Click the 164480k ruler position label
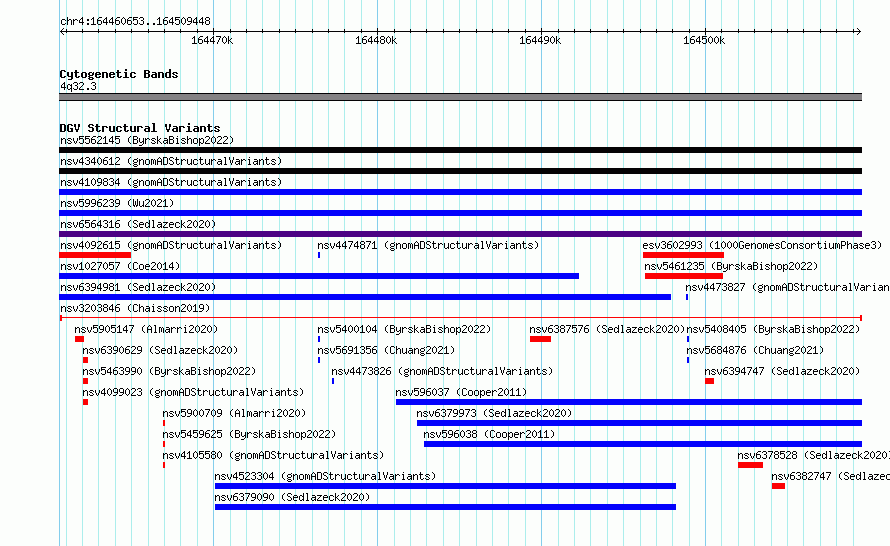Image resolution: width=890 pixels, height=546 pixels. tap(376, 40)
